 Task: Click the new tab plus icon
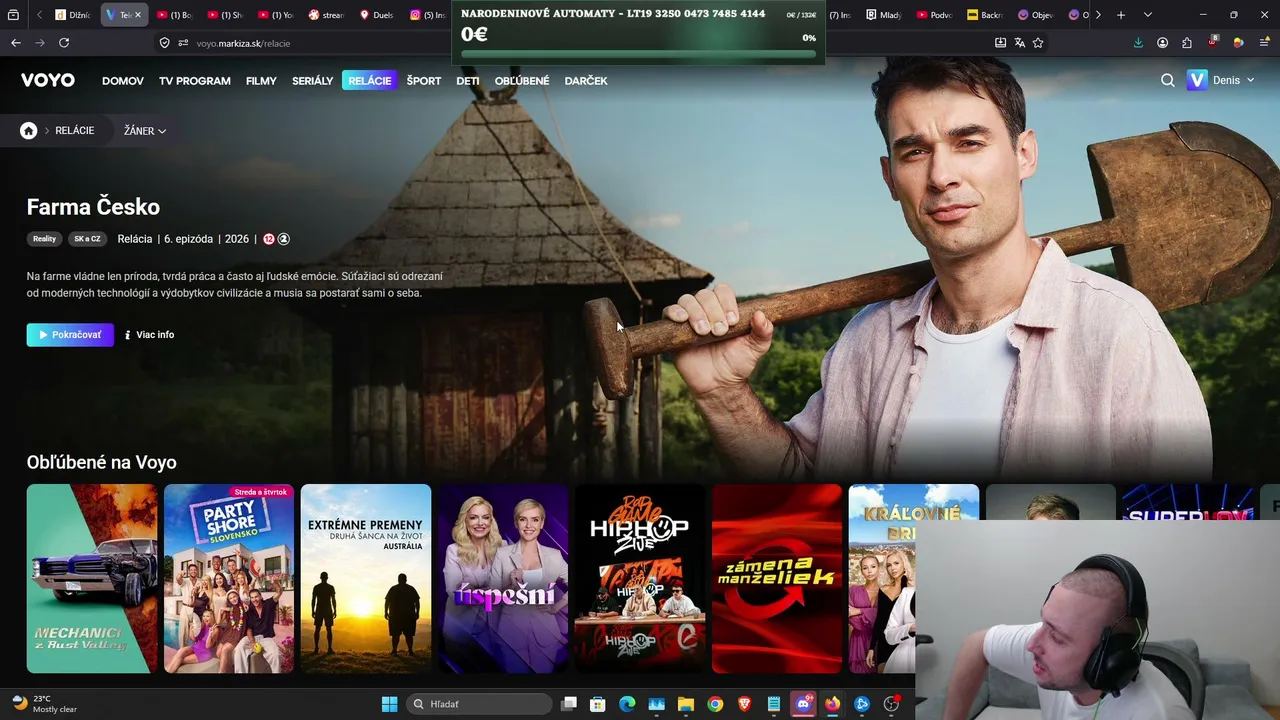pyautogui.click(x=1121, y=15)
